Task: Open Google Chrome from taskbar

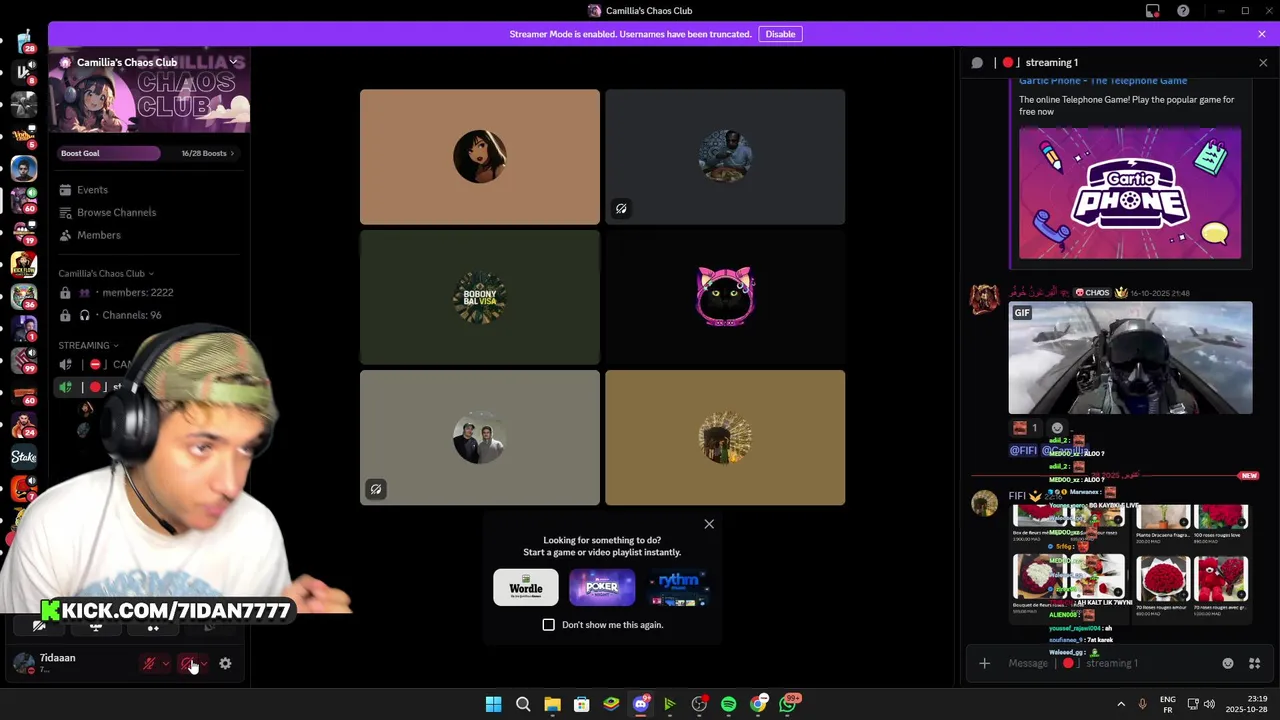Action: tap(758, 704)
